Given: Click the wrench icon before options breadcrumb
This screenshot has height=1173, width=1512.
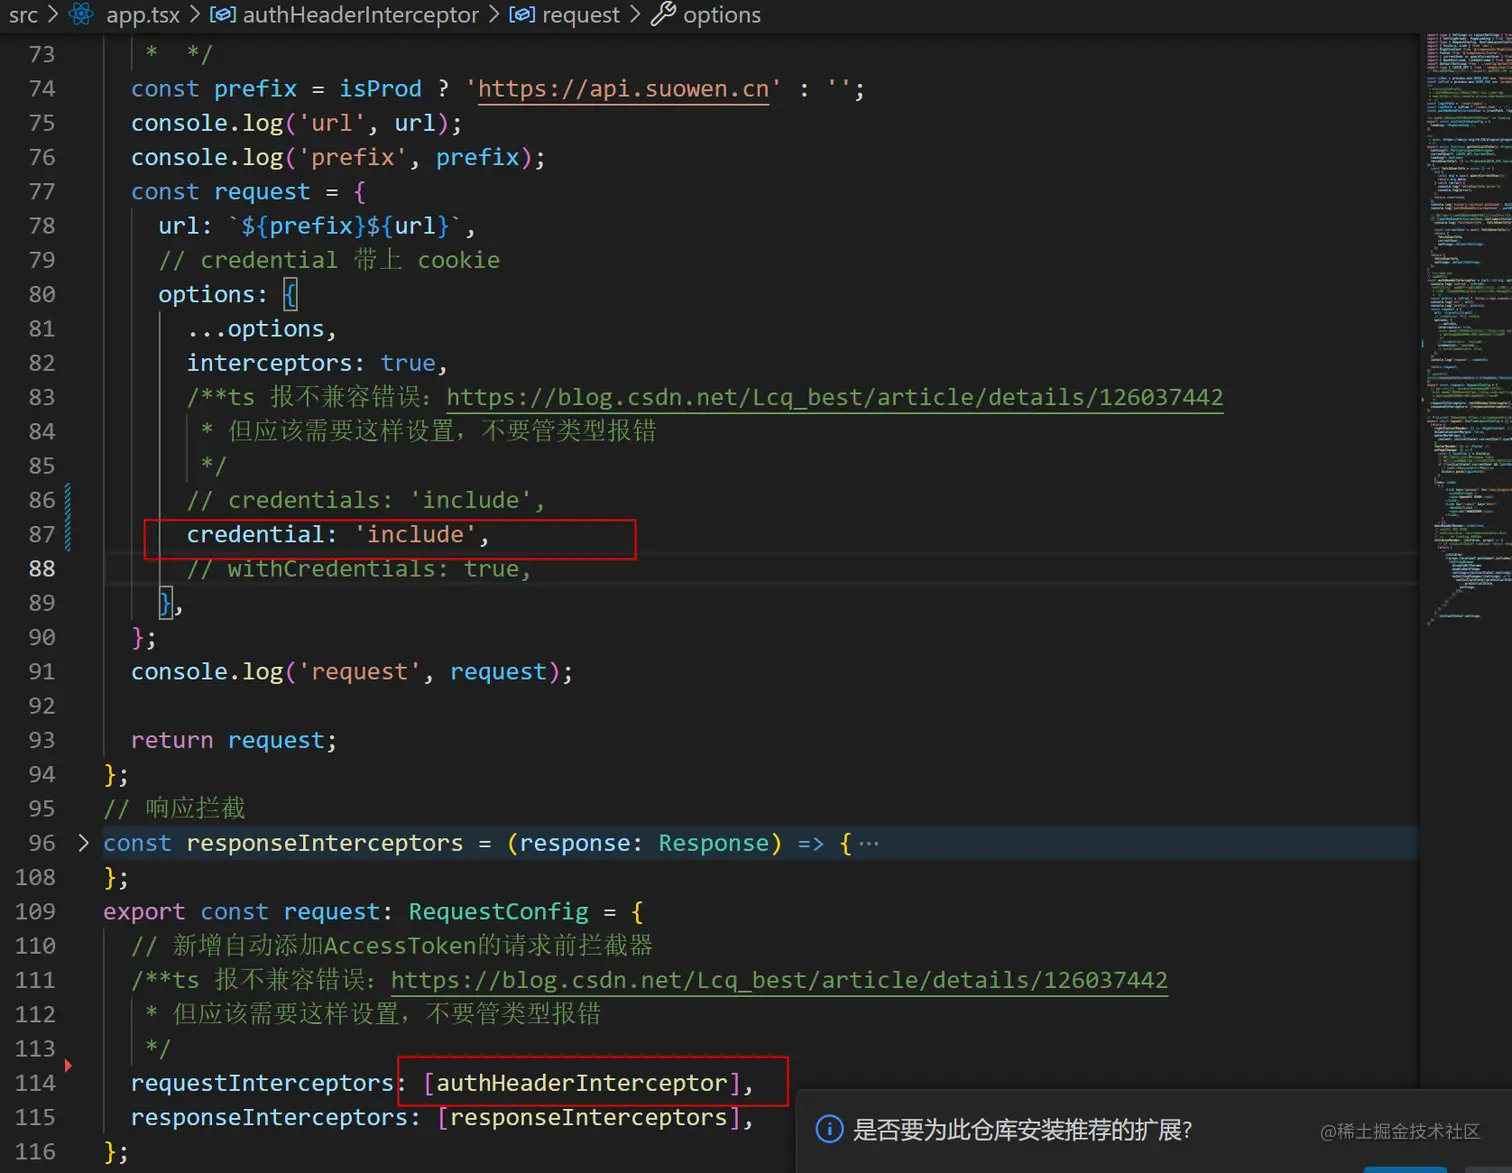Looking at the screenshot, I should click(663, 14).
